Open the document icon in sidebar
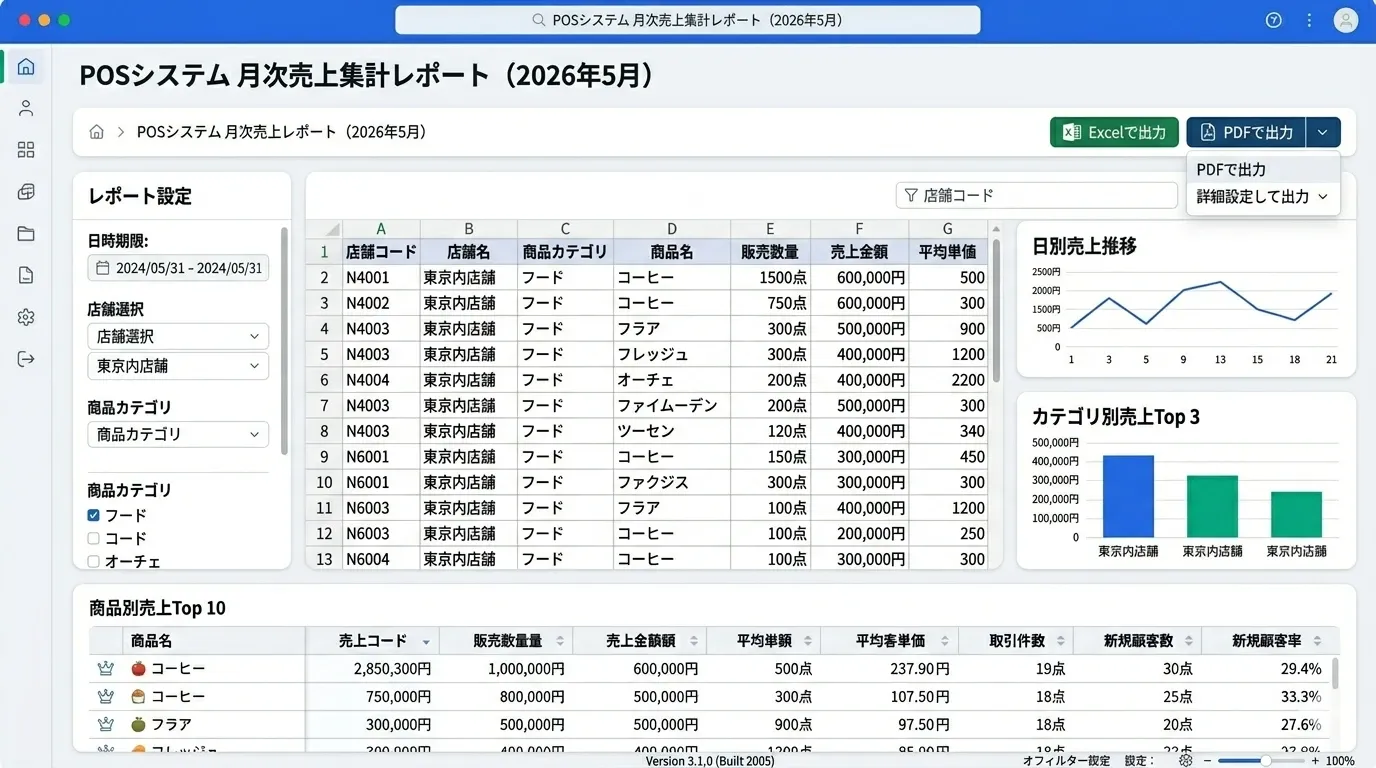1376x768 pixels. point(26,276)
